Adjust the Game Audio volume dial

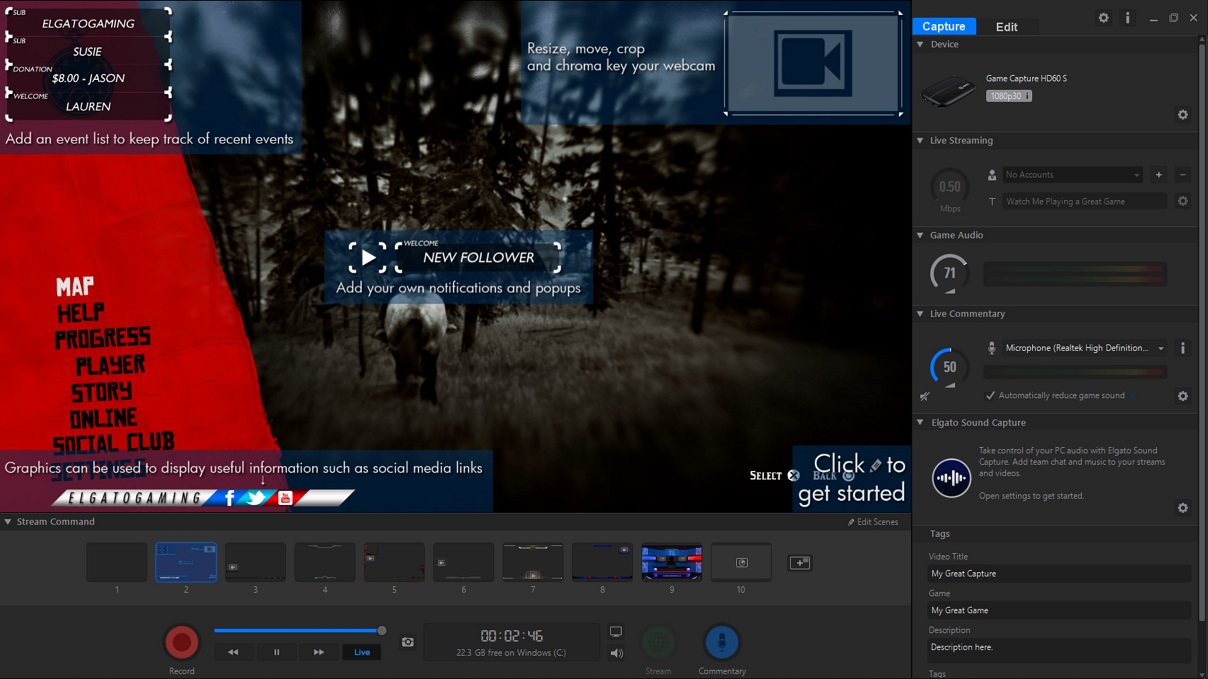coord(949,273)
